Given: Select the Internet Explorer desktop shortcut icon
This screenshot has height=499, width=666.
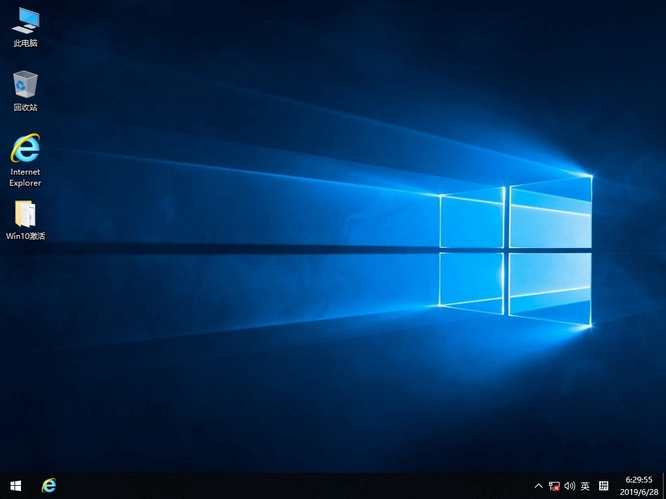Looking at the screenshot, I should 25,149.
